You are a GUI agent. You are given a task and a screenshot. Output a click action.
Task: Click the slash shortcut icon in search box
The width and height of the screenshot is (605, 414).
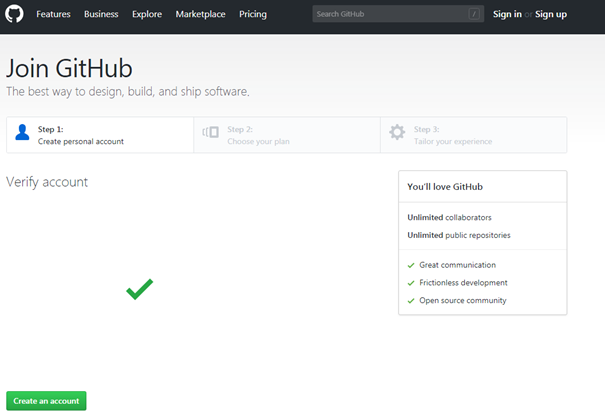(x=474, y=14)
